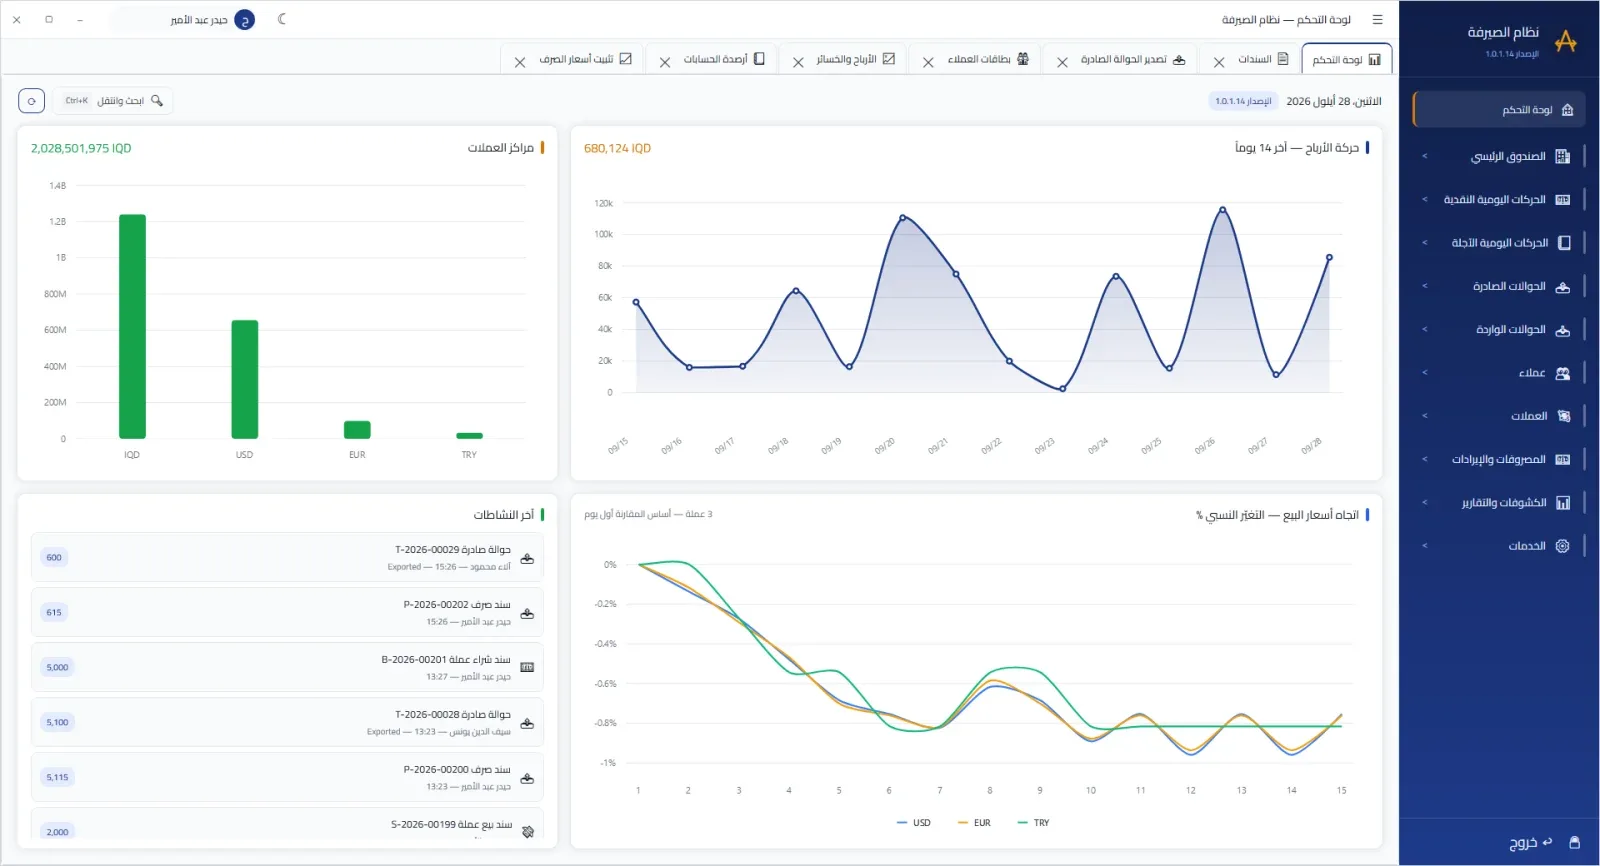Open activity سند شراء عملة B-2026-00201
Viewport: 1600px width, 866px height.
click(287, 668)
